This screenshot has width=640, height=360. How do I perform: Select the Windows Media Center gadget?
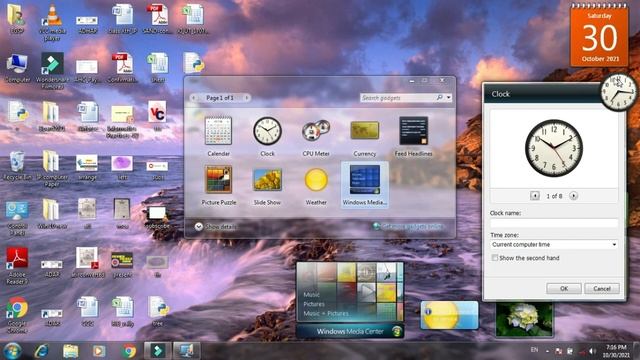(364, 185)
